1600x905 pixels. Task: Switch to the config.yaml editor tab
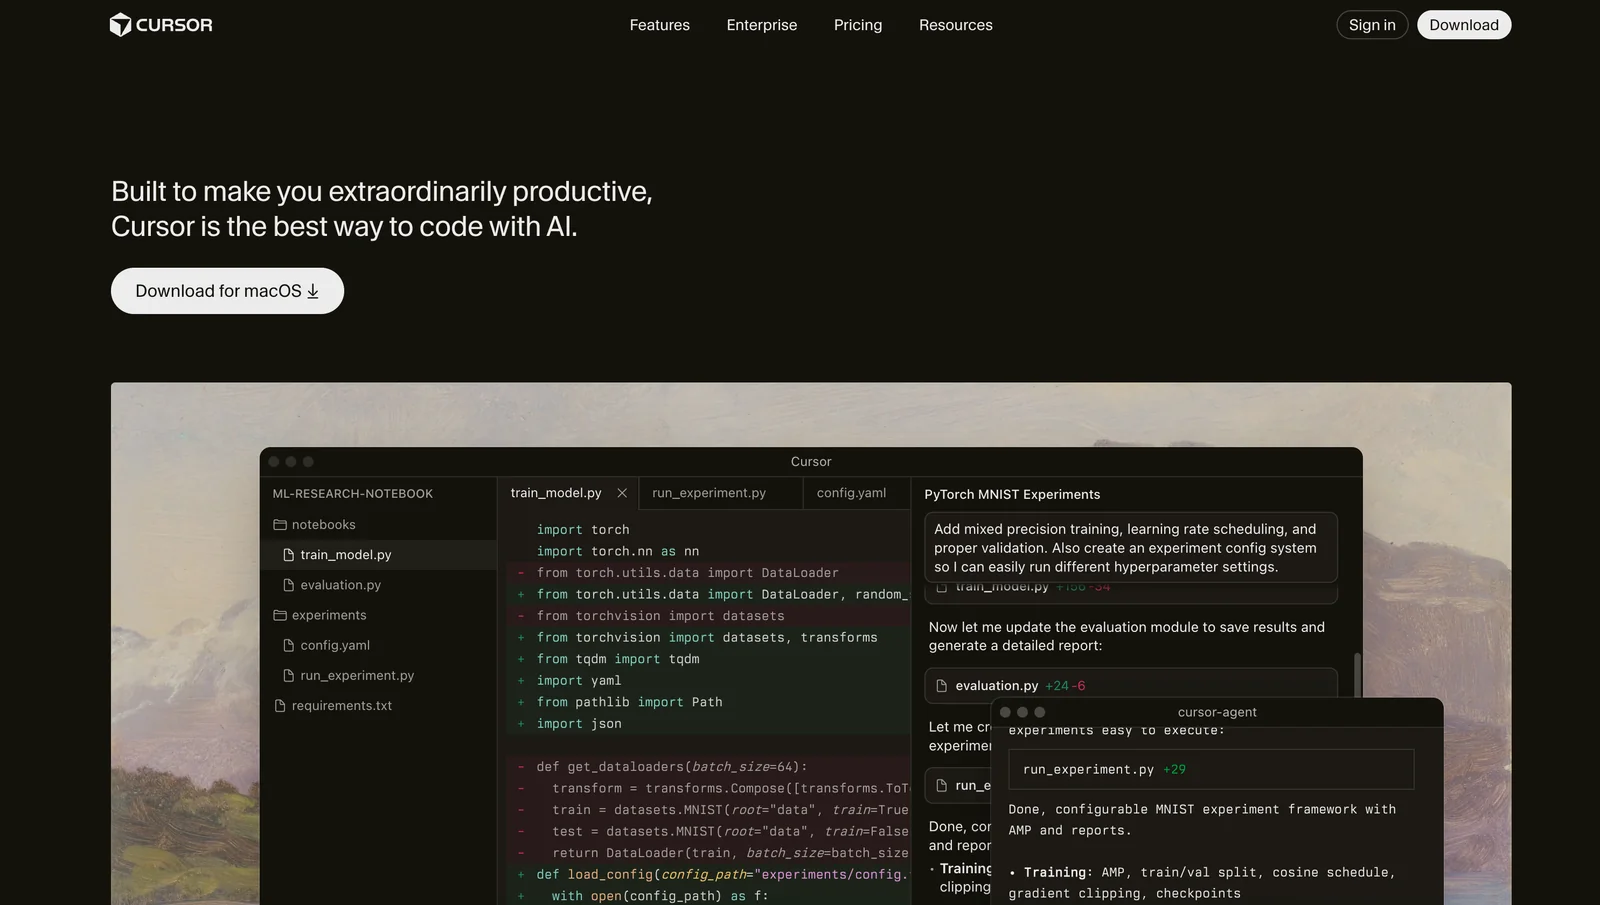(851, 493)
